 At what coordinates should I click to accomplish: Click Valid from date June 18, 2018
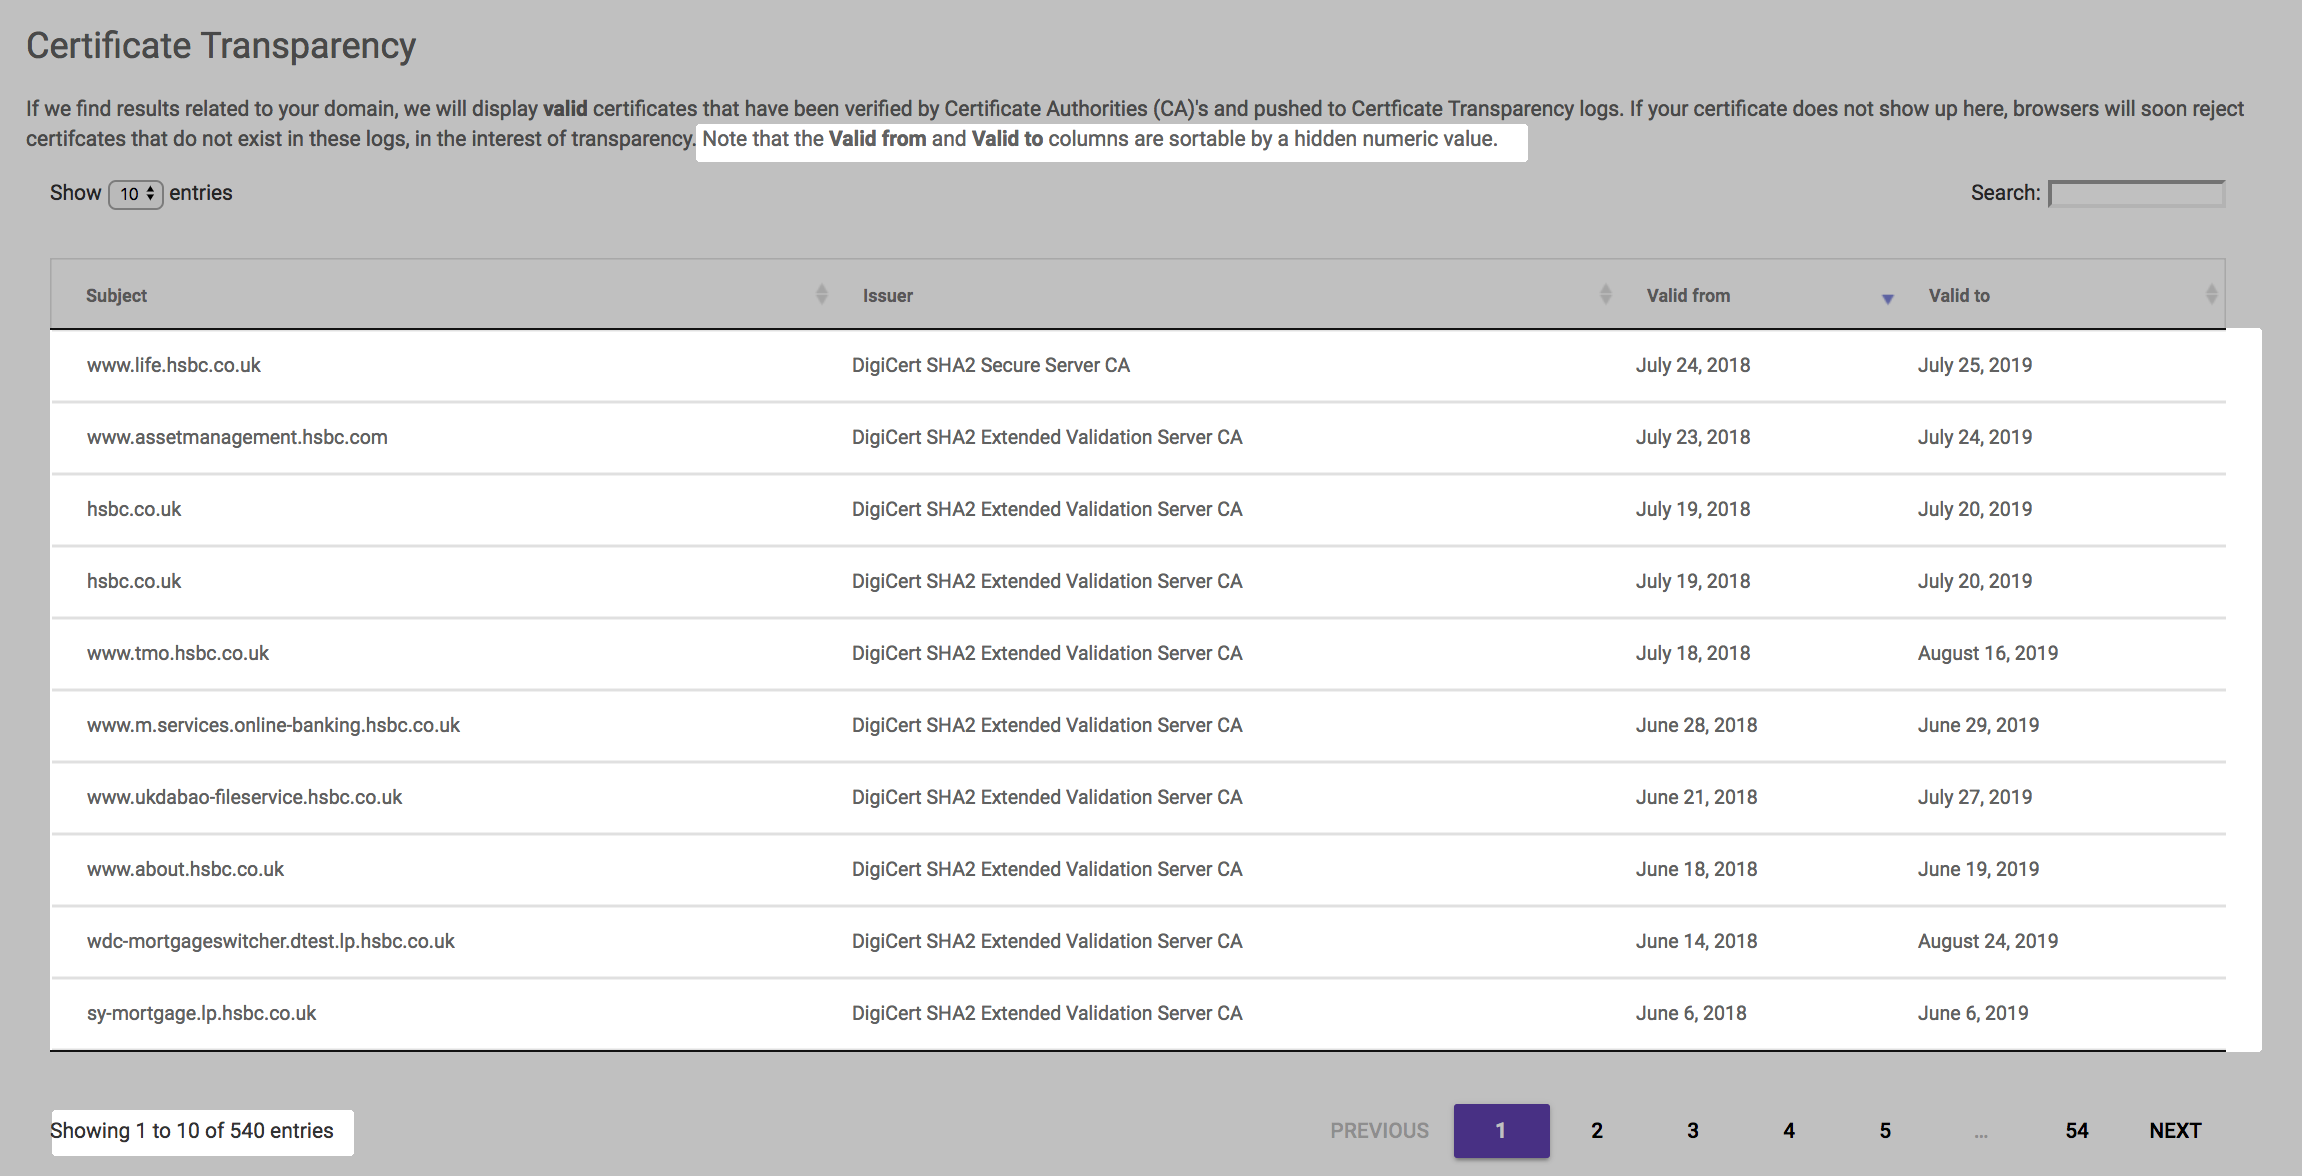coord(1696,870)
